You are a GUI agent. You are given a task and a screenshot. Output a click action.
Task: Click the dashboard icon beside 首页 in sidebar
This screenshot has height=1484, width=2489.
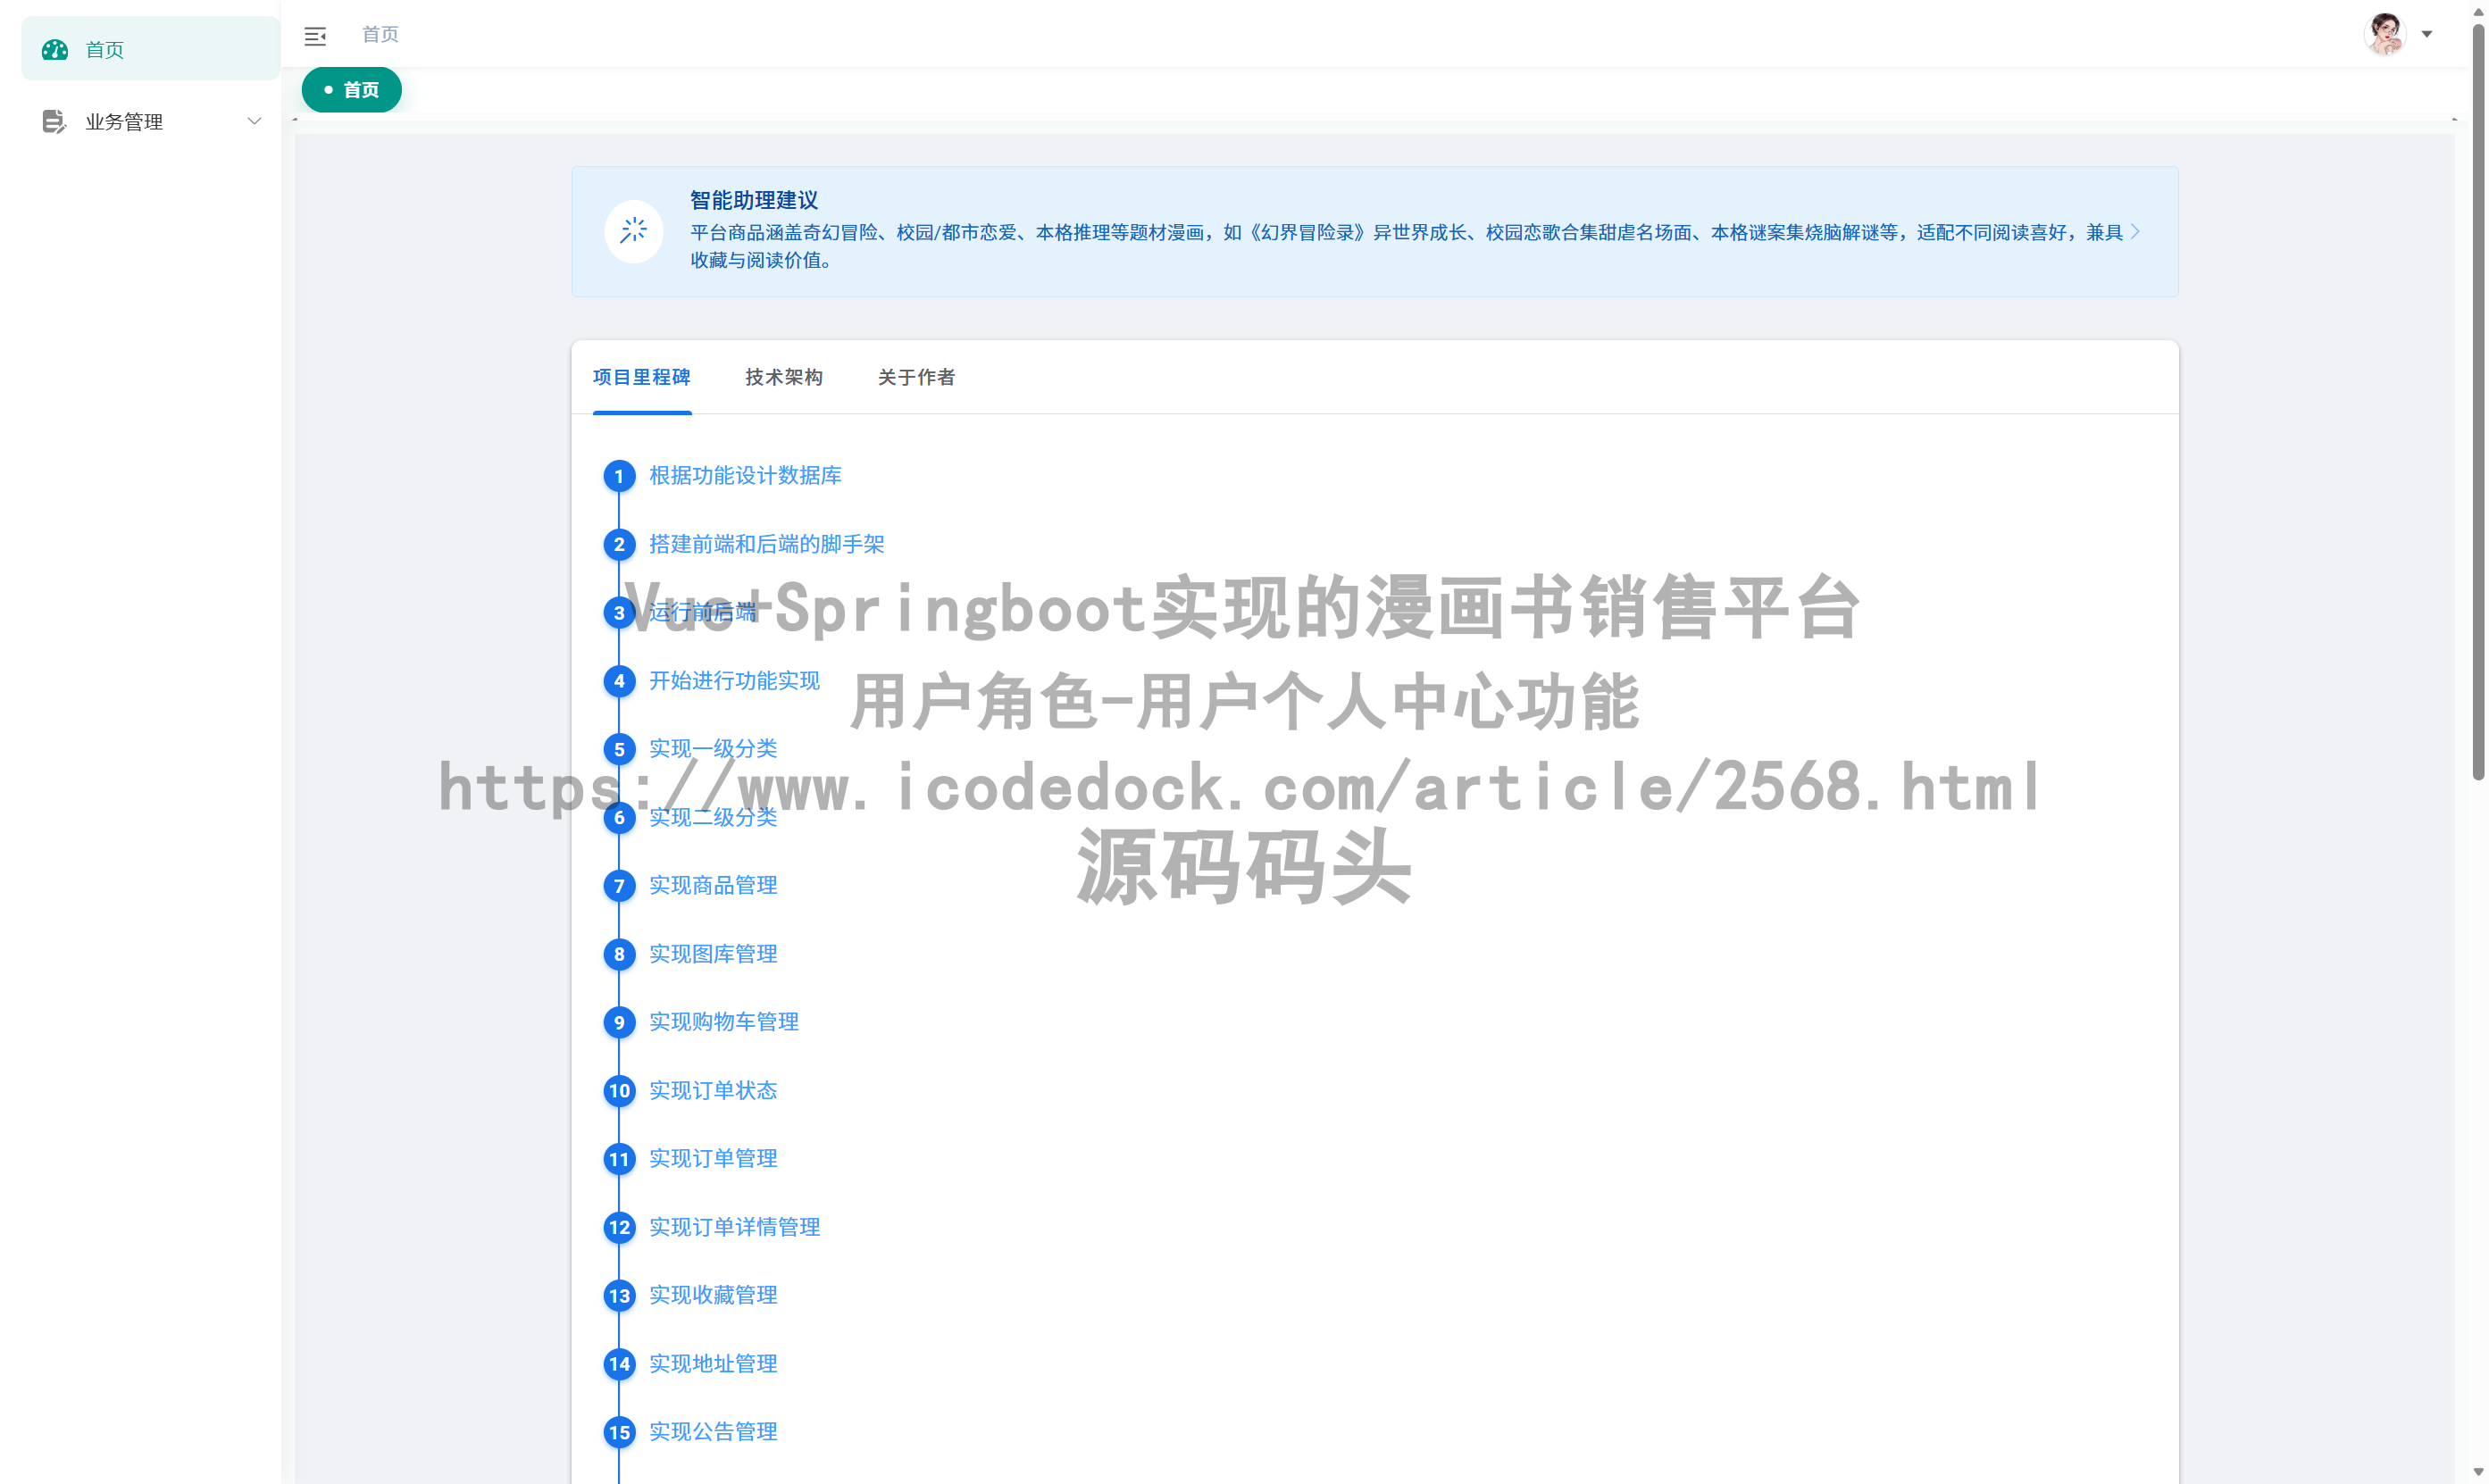pos(54,49)
